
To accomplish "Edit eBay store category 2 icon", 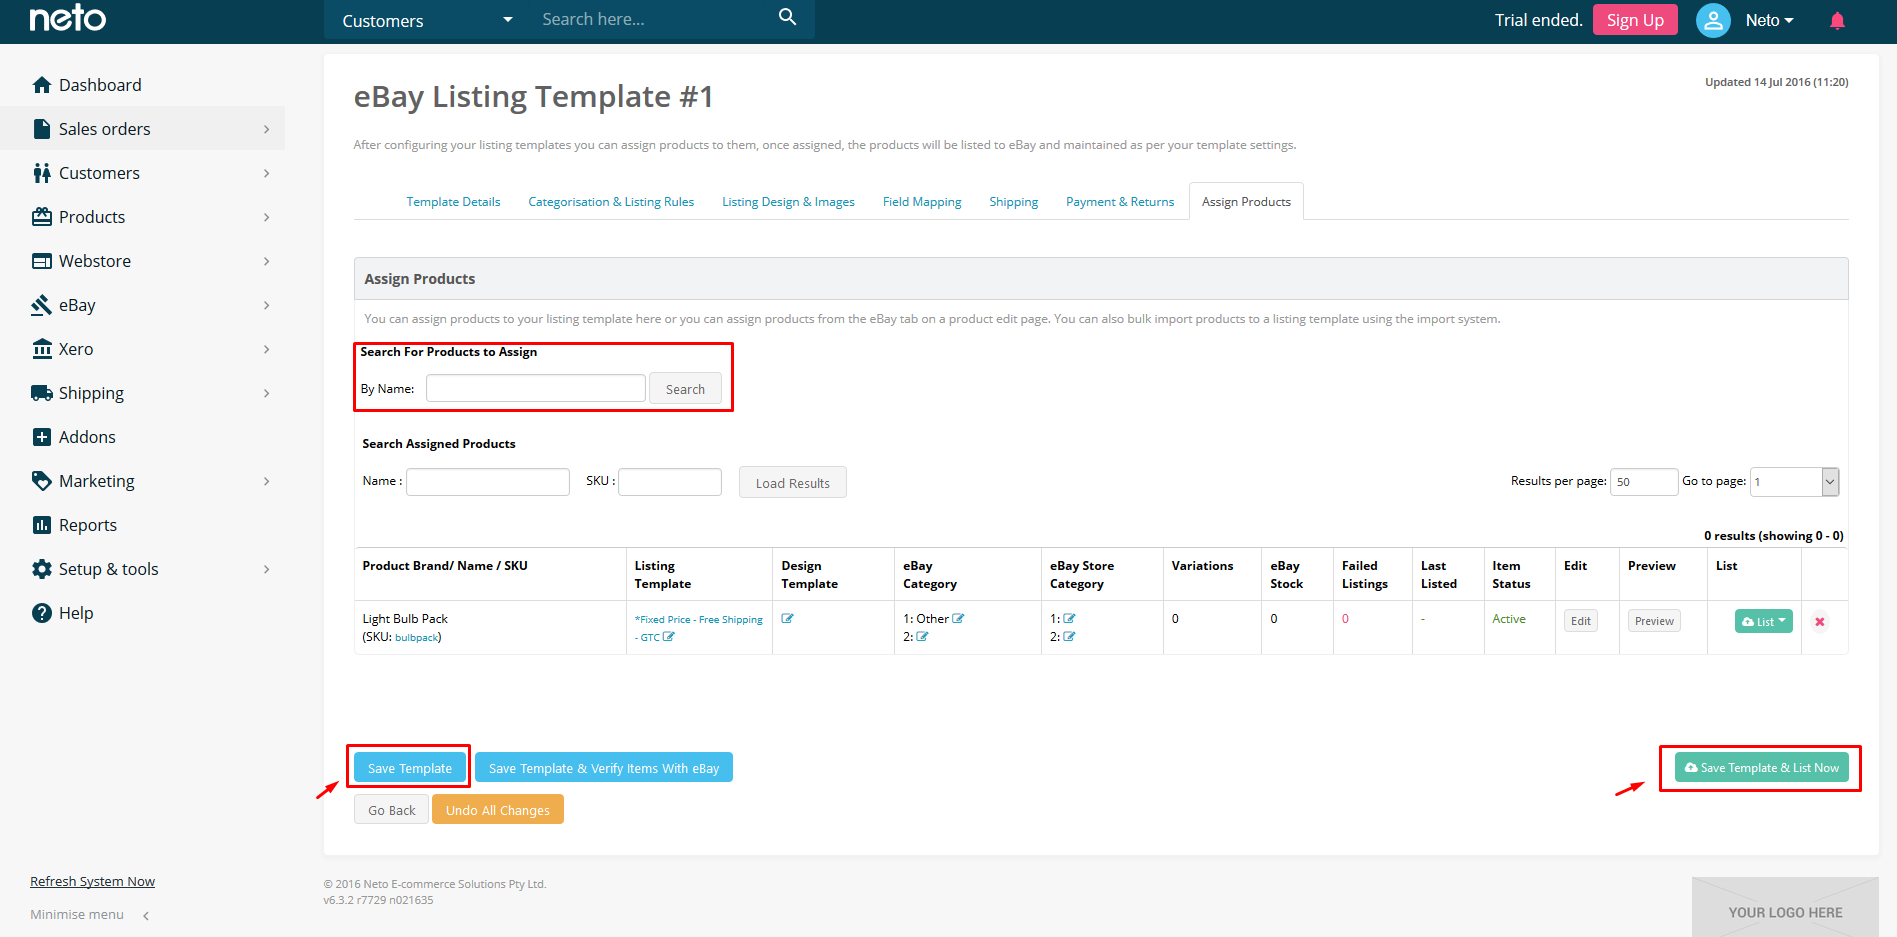I will point(1069,637).
